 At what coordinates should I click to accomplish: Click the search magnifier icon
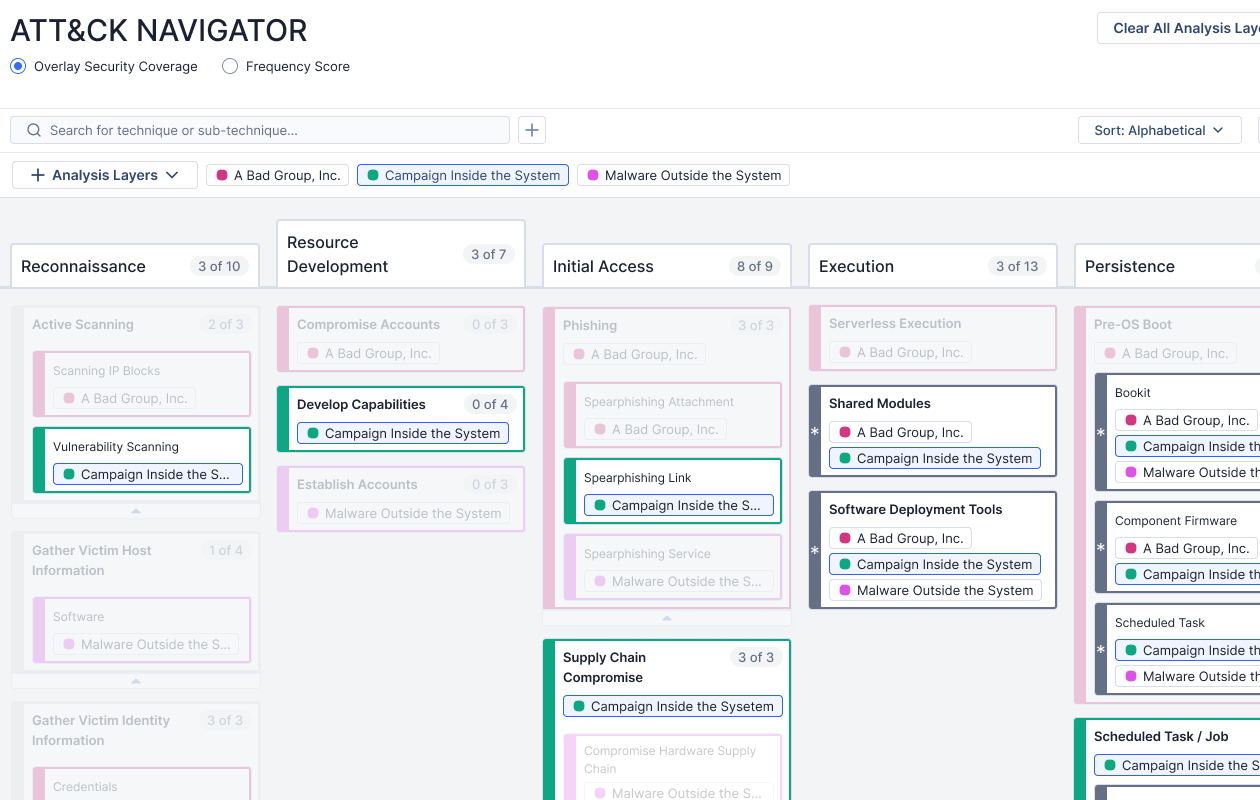click(34, 130)
